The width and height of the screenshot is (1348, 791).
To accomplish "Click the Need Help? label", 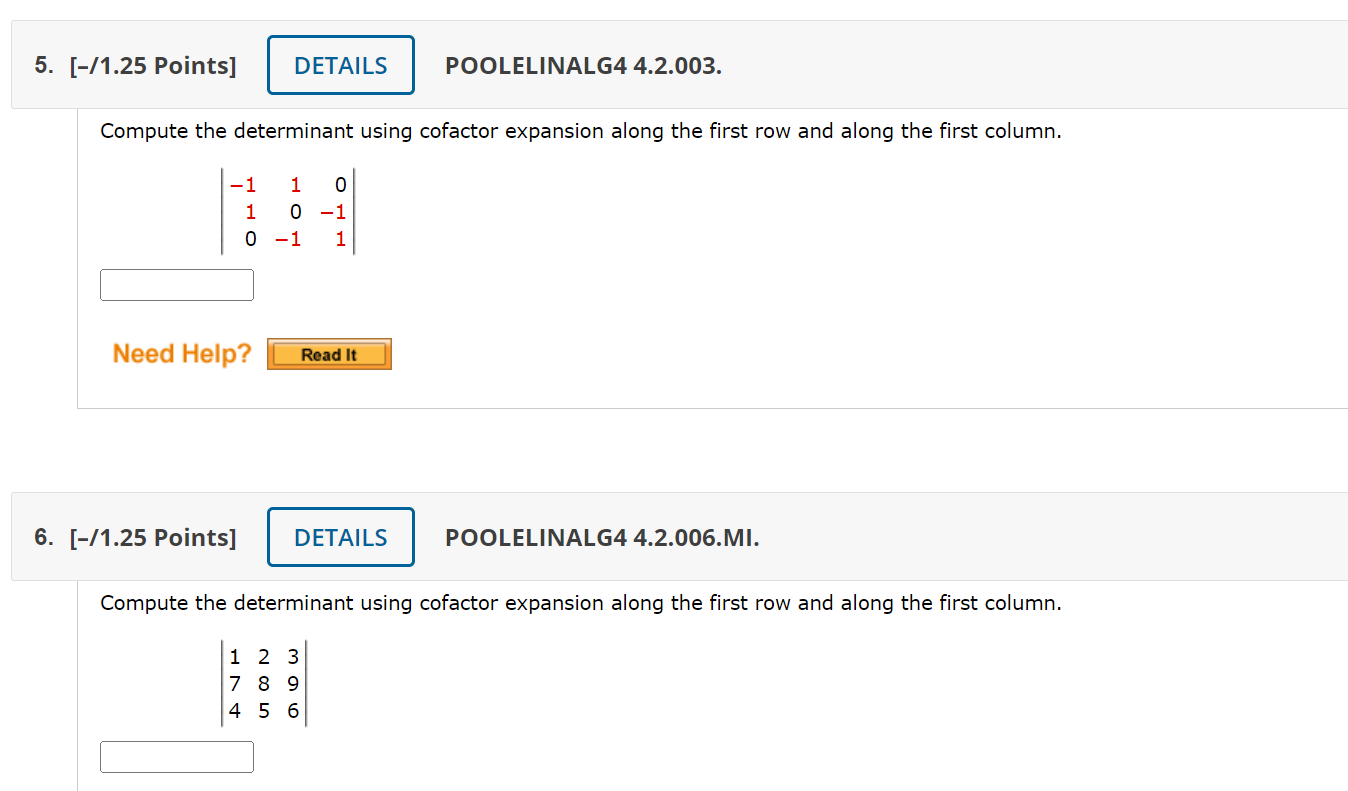I will click(181, 353).
